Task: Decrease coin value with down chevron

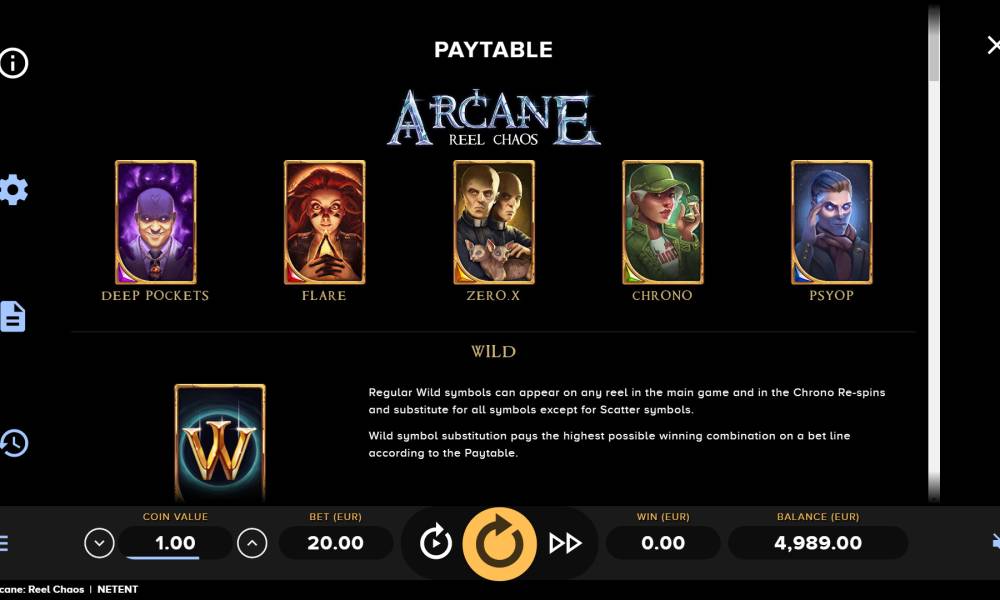Action: (99, 543)
